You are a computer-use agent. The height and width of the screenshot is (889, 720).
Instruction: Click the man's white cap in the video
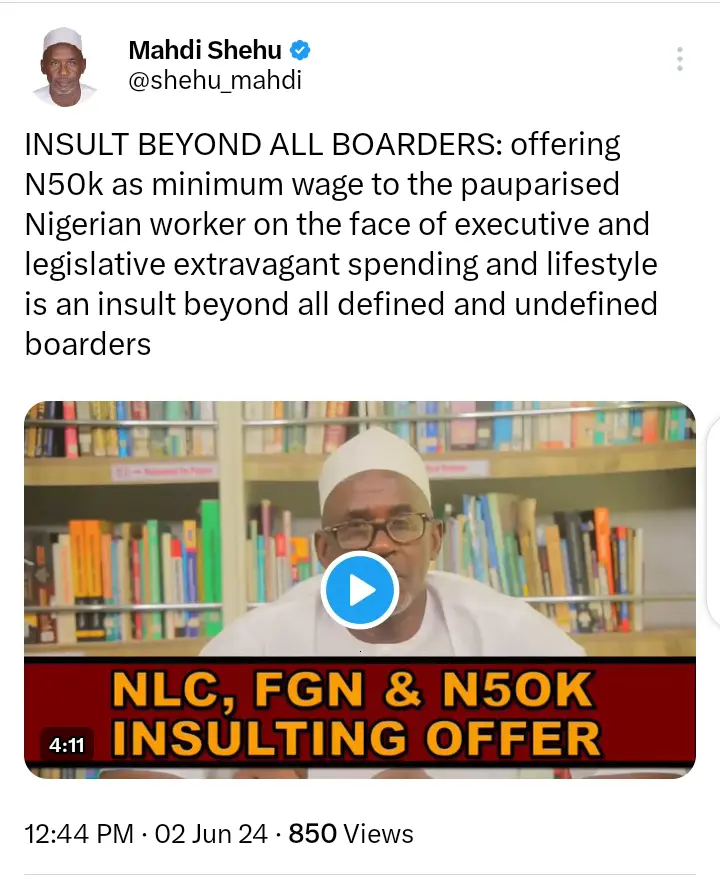[x=374, y=465]
